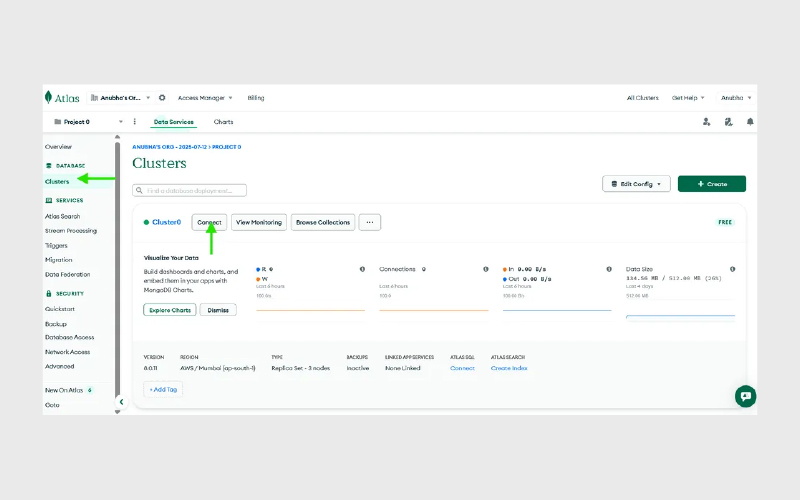800x500 pixels.
Task: Open organization settings gear icon
Action: coord(162,97)
